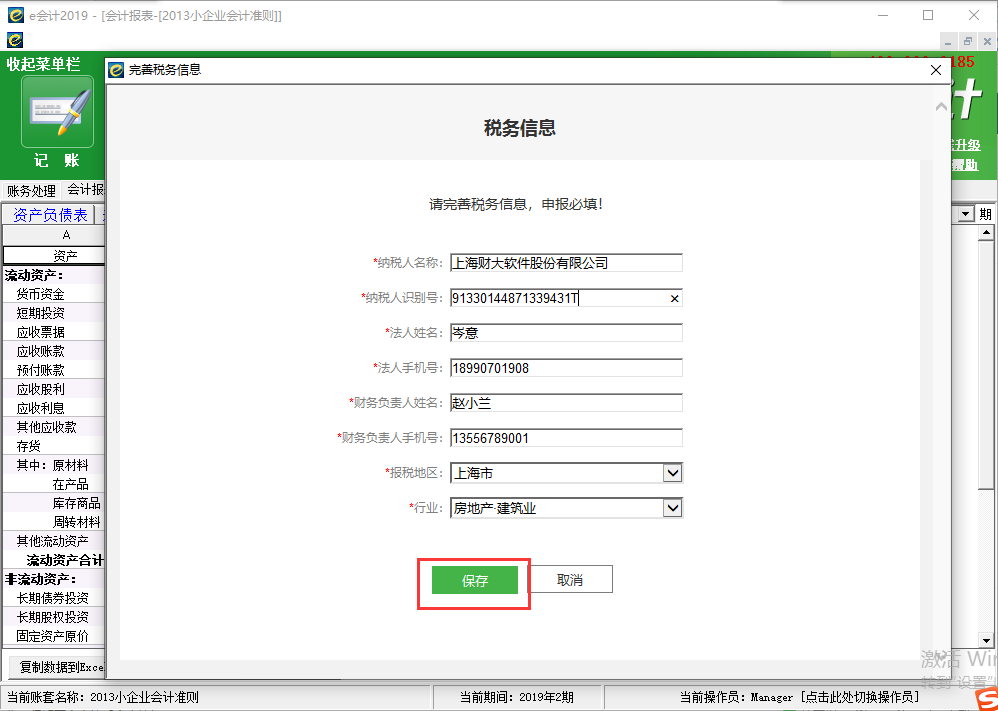This screenshot has height=711, width=998.
Task: Select the 预付账款 row
Action: 54,370
